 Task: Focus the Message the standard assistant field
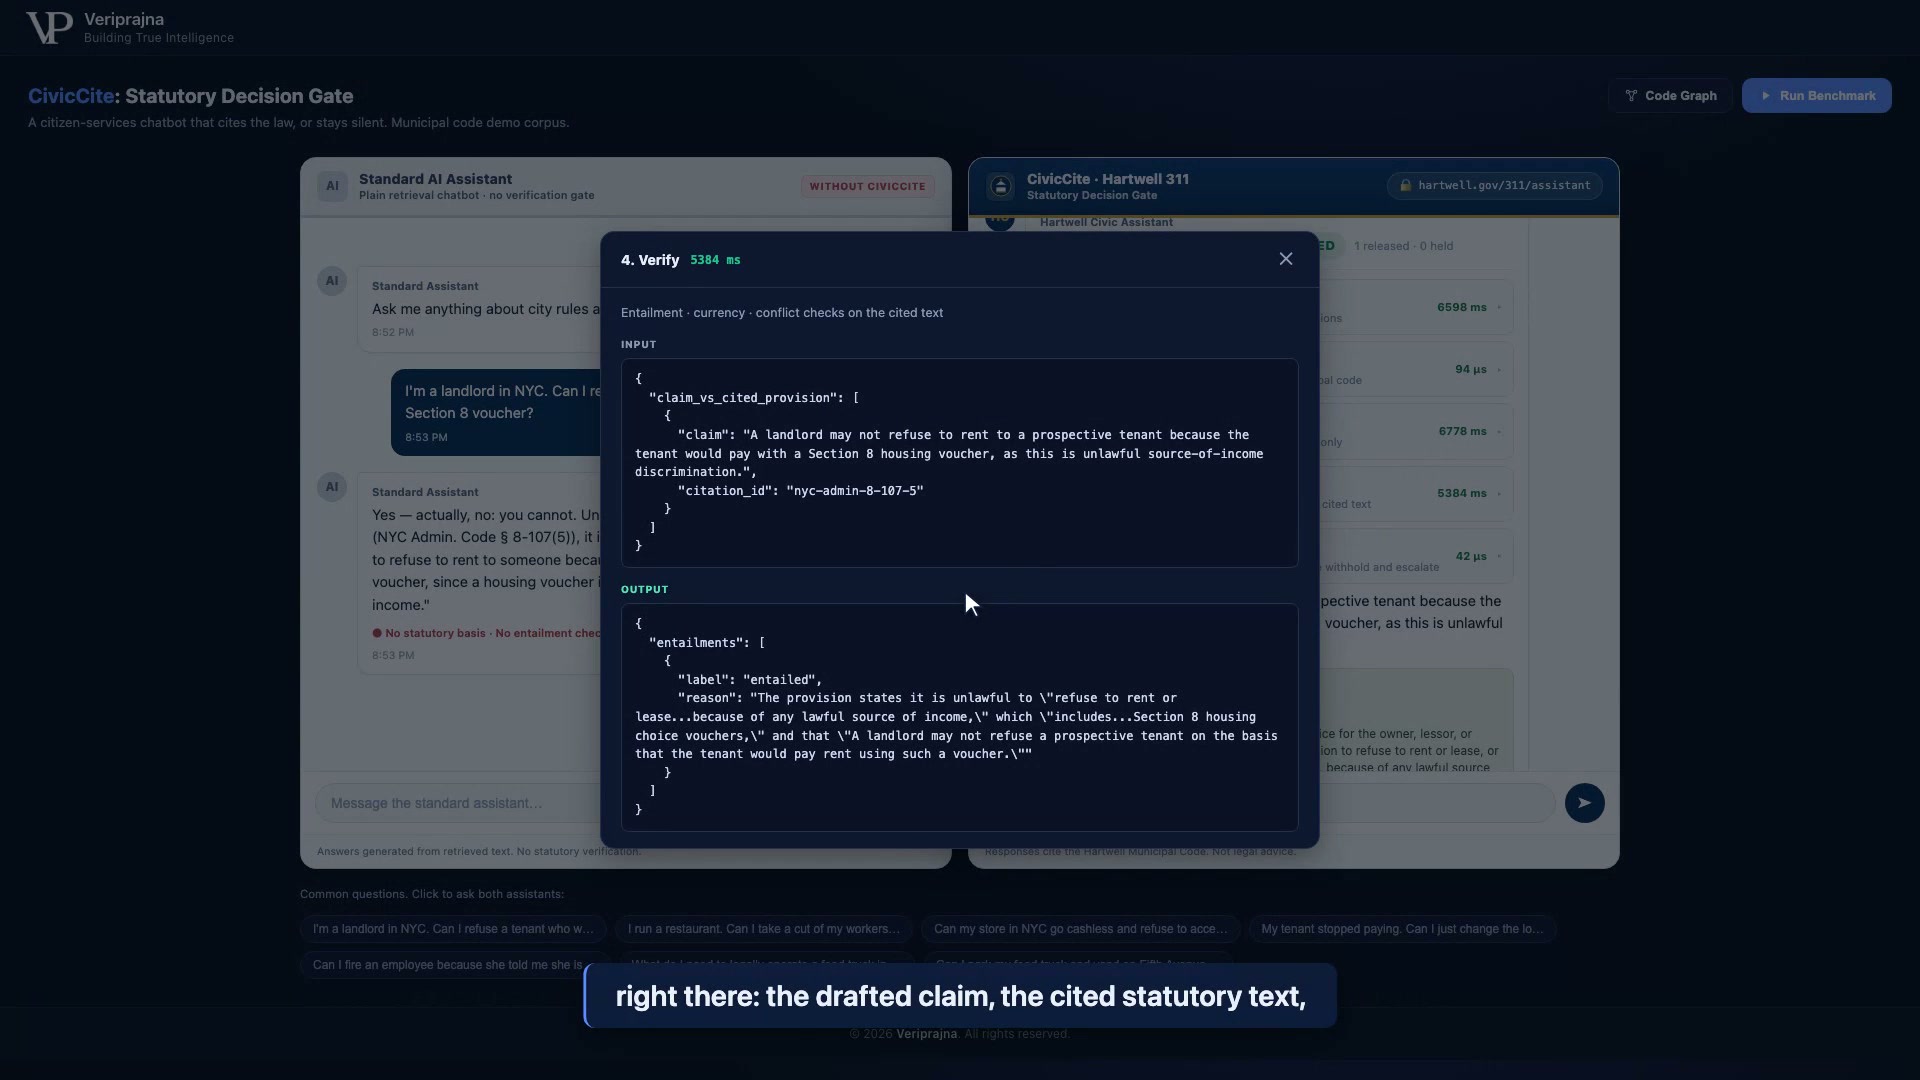click(x=460, y=803)
